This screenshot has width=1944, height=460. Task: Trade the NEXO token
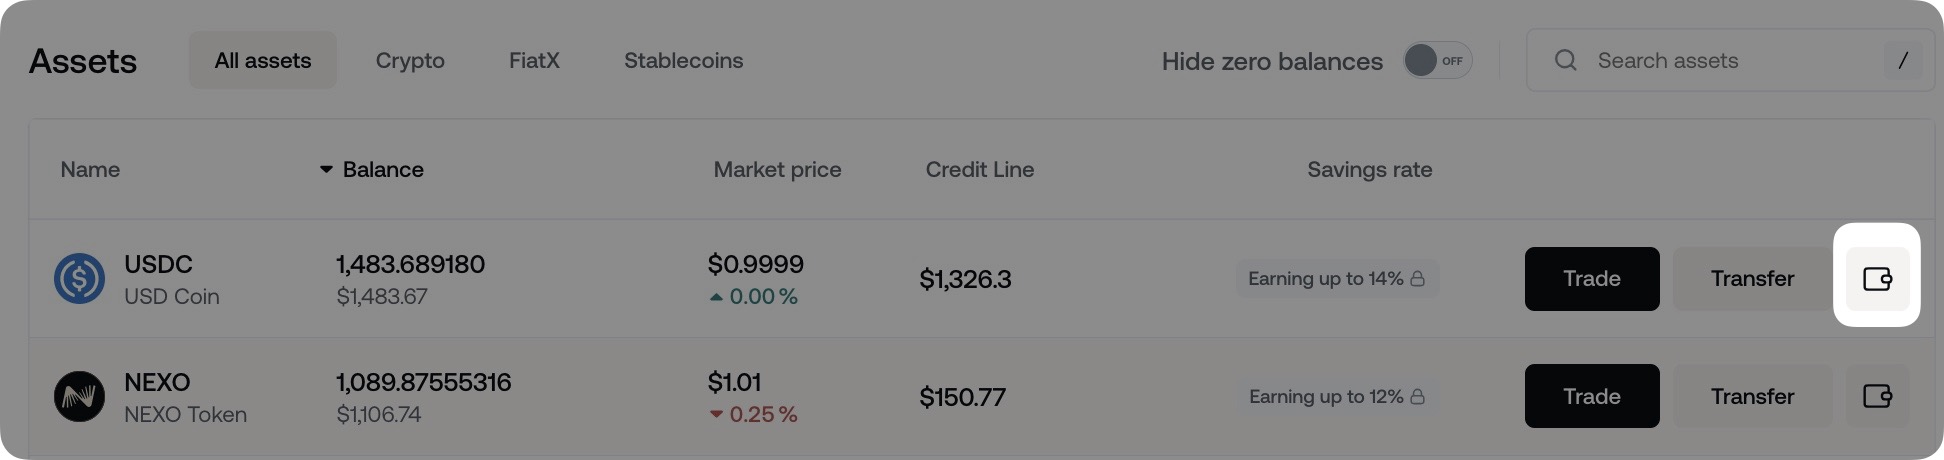coord(1592,397)
